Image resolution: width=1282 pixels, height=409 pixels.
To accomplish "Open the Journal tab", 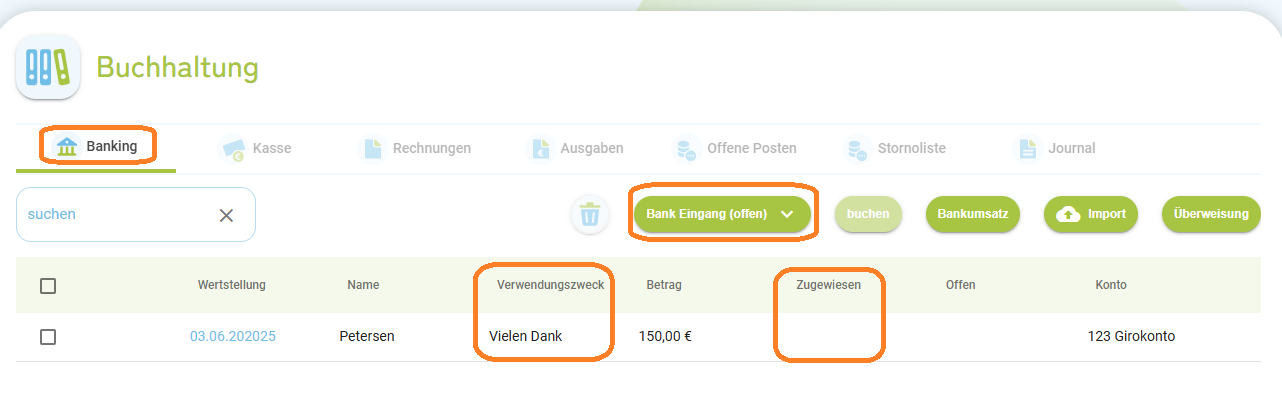I will pos(1055,148).
